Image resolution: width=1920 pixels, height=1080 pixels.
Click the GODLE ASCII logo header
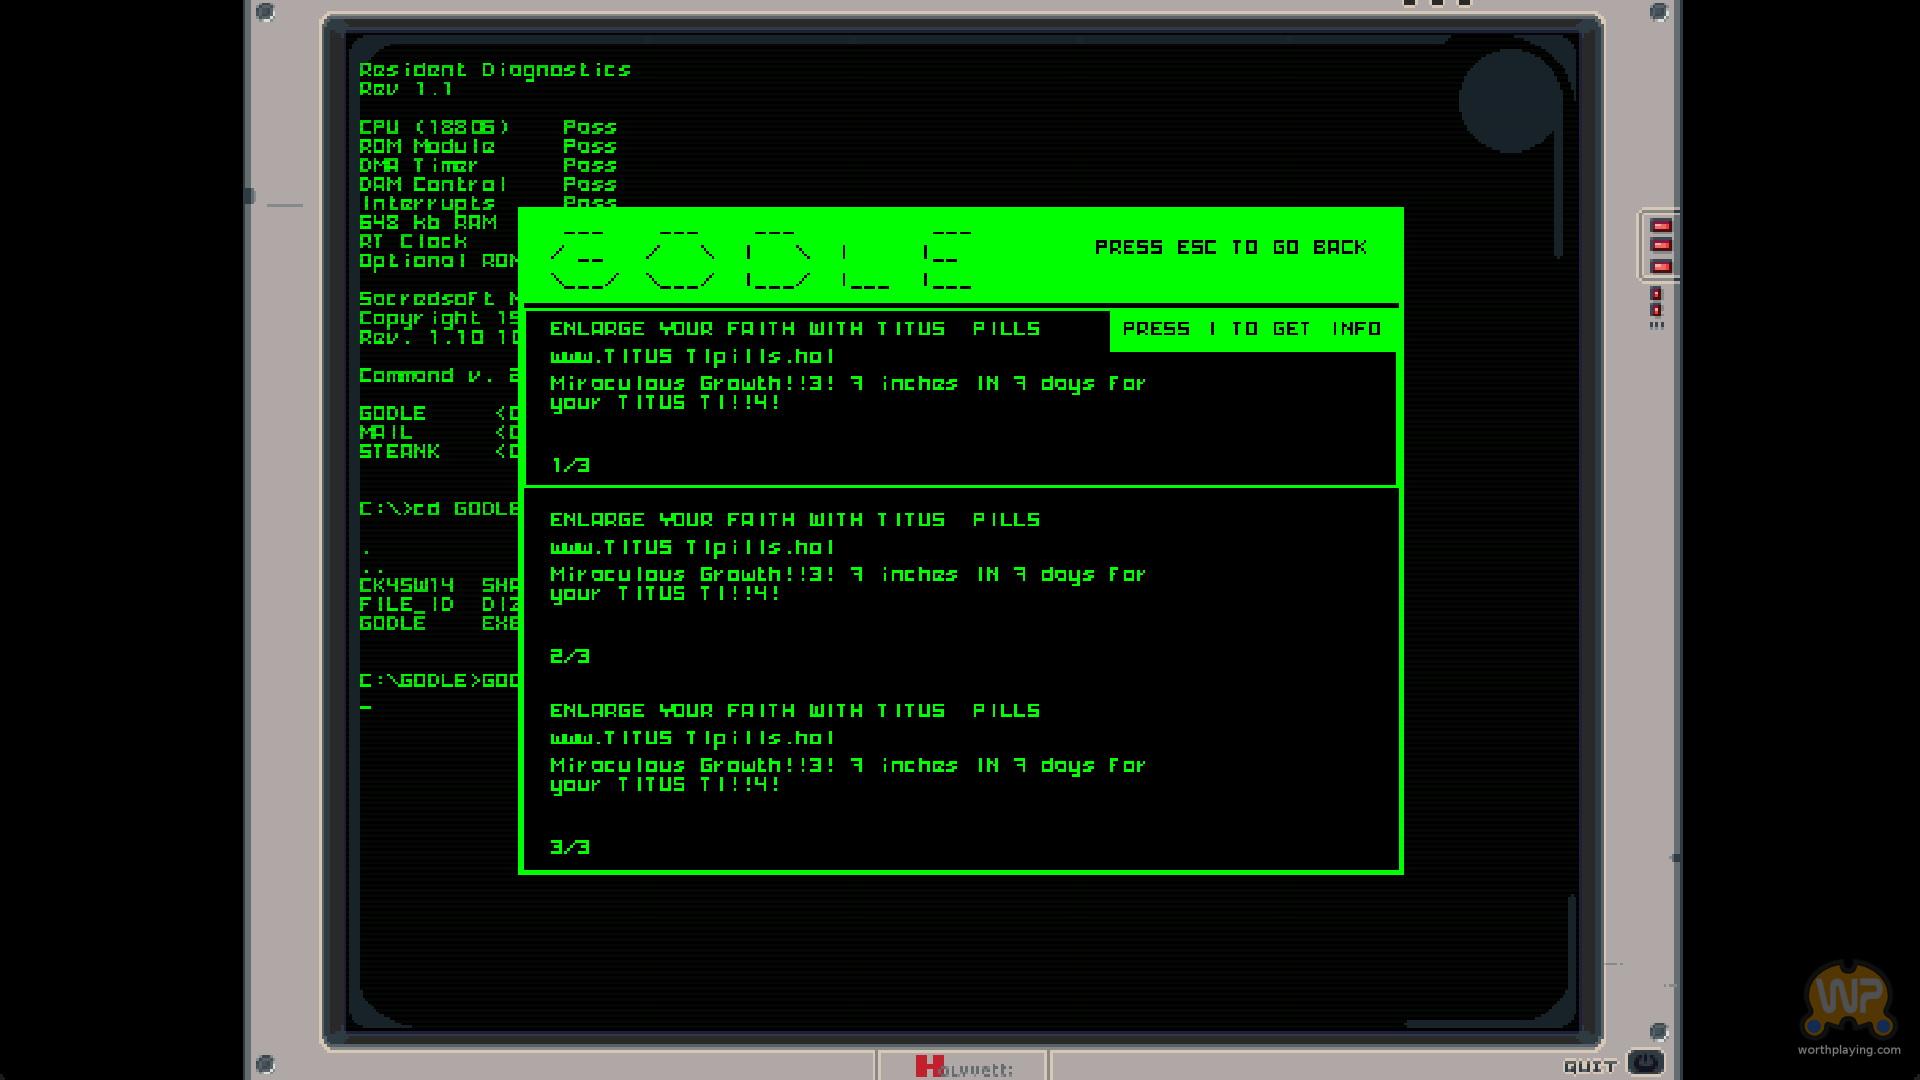(x=760, y=258)
